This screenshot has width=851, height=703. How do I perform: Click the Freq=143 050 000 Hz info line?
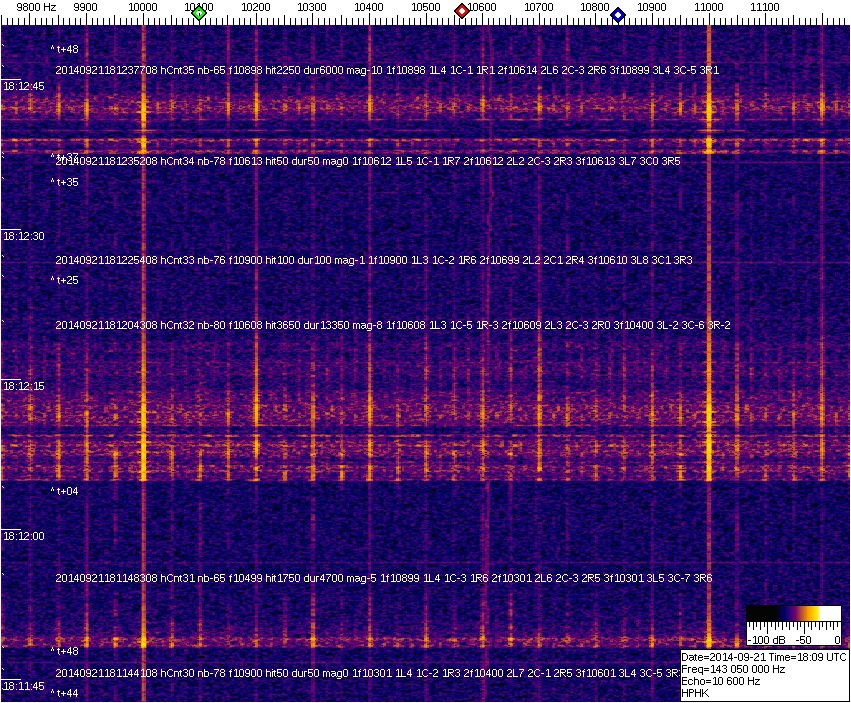(x=733, y=669)
